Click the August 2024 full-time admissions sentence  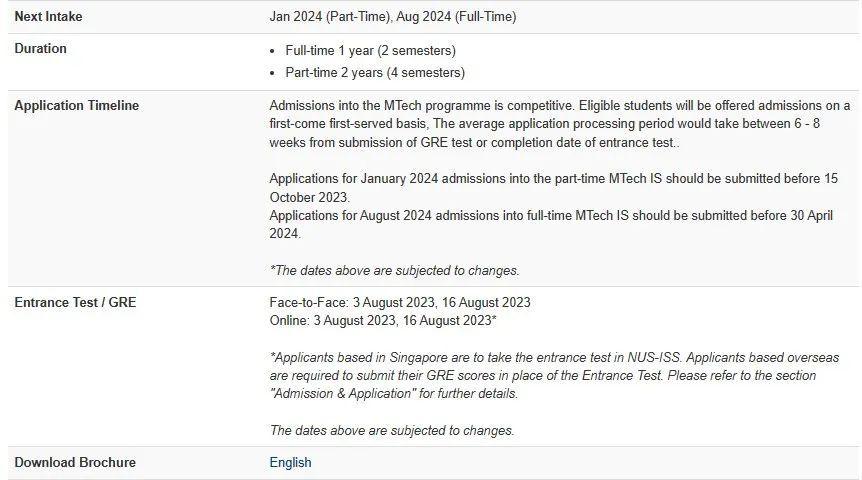[551, 225]
